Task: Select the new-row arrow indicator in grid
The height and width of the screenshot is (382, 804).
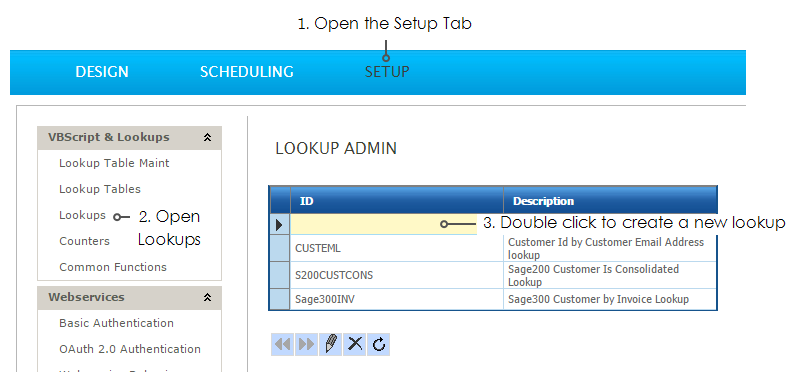Action: click(x=279, y=225)
